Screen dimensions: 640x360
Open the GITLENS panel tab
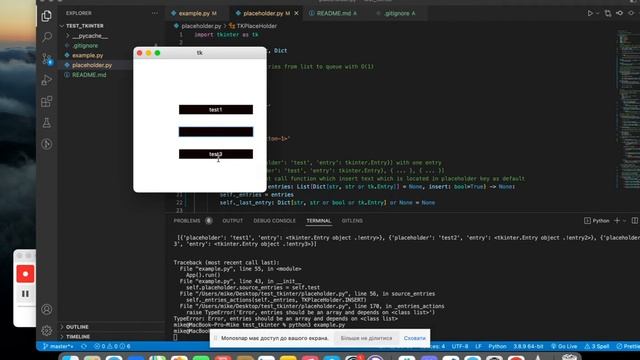click(352, 221)
